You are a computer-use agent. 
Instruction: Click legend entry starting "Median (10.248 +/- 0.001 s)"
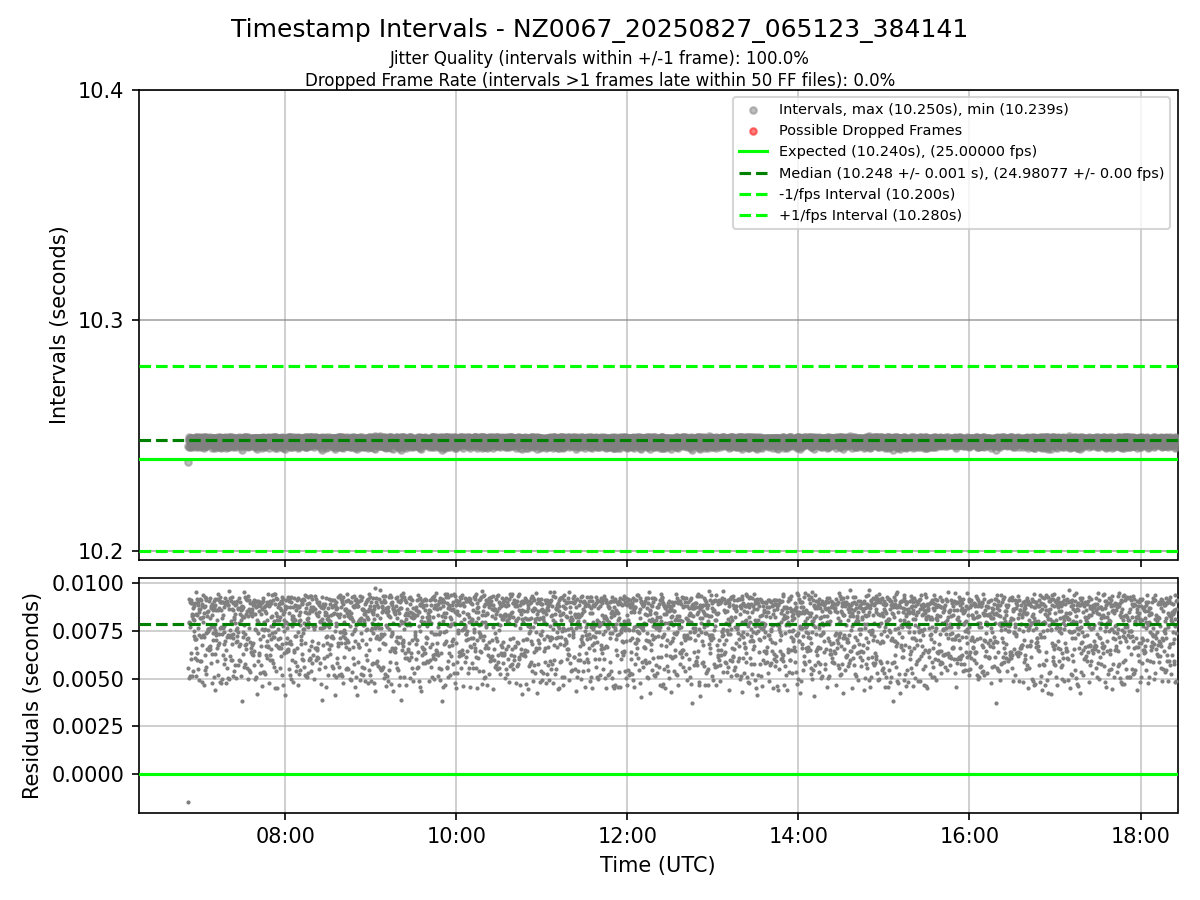coord(971,173)
